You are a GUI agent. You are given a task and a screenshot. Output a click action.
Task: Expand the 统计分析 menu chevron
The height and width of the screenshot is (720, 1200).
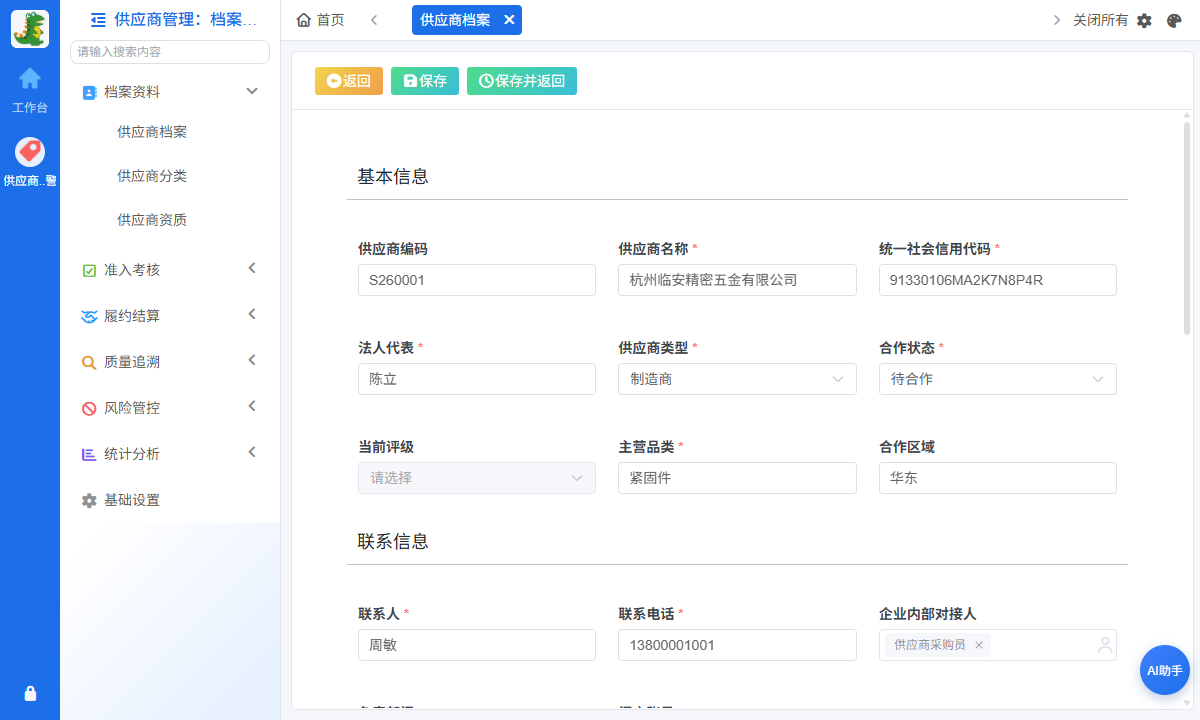(x=252, y=452)
